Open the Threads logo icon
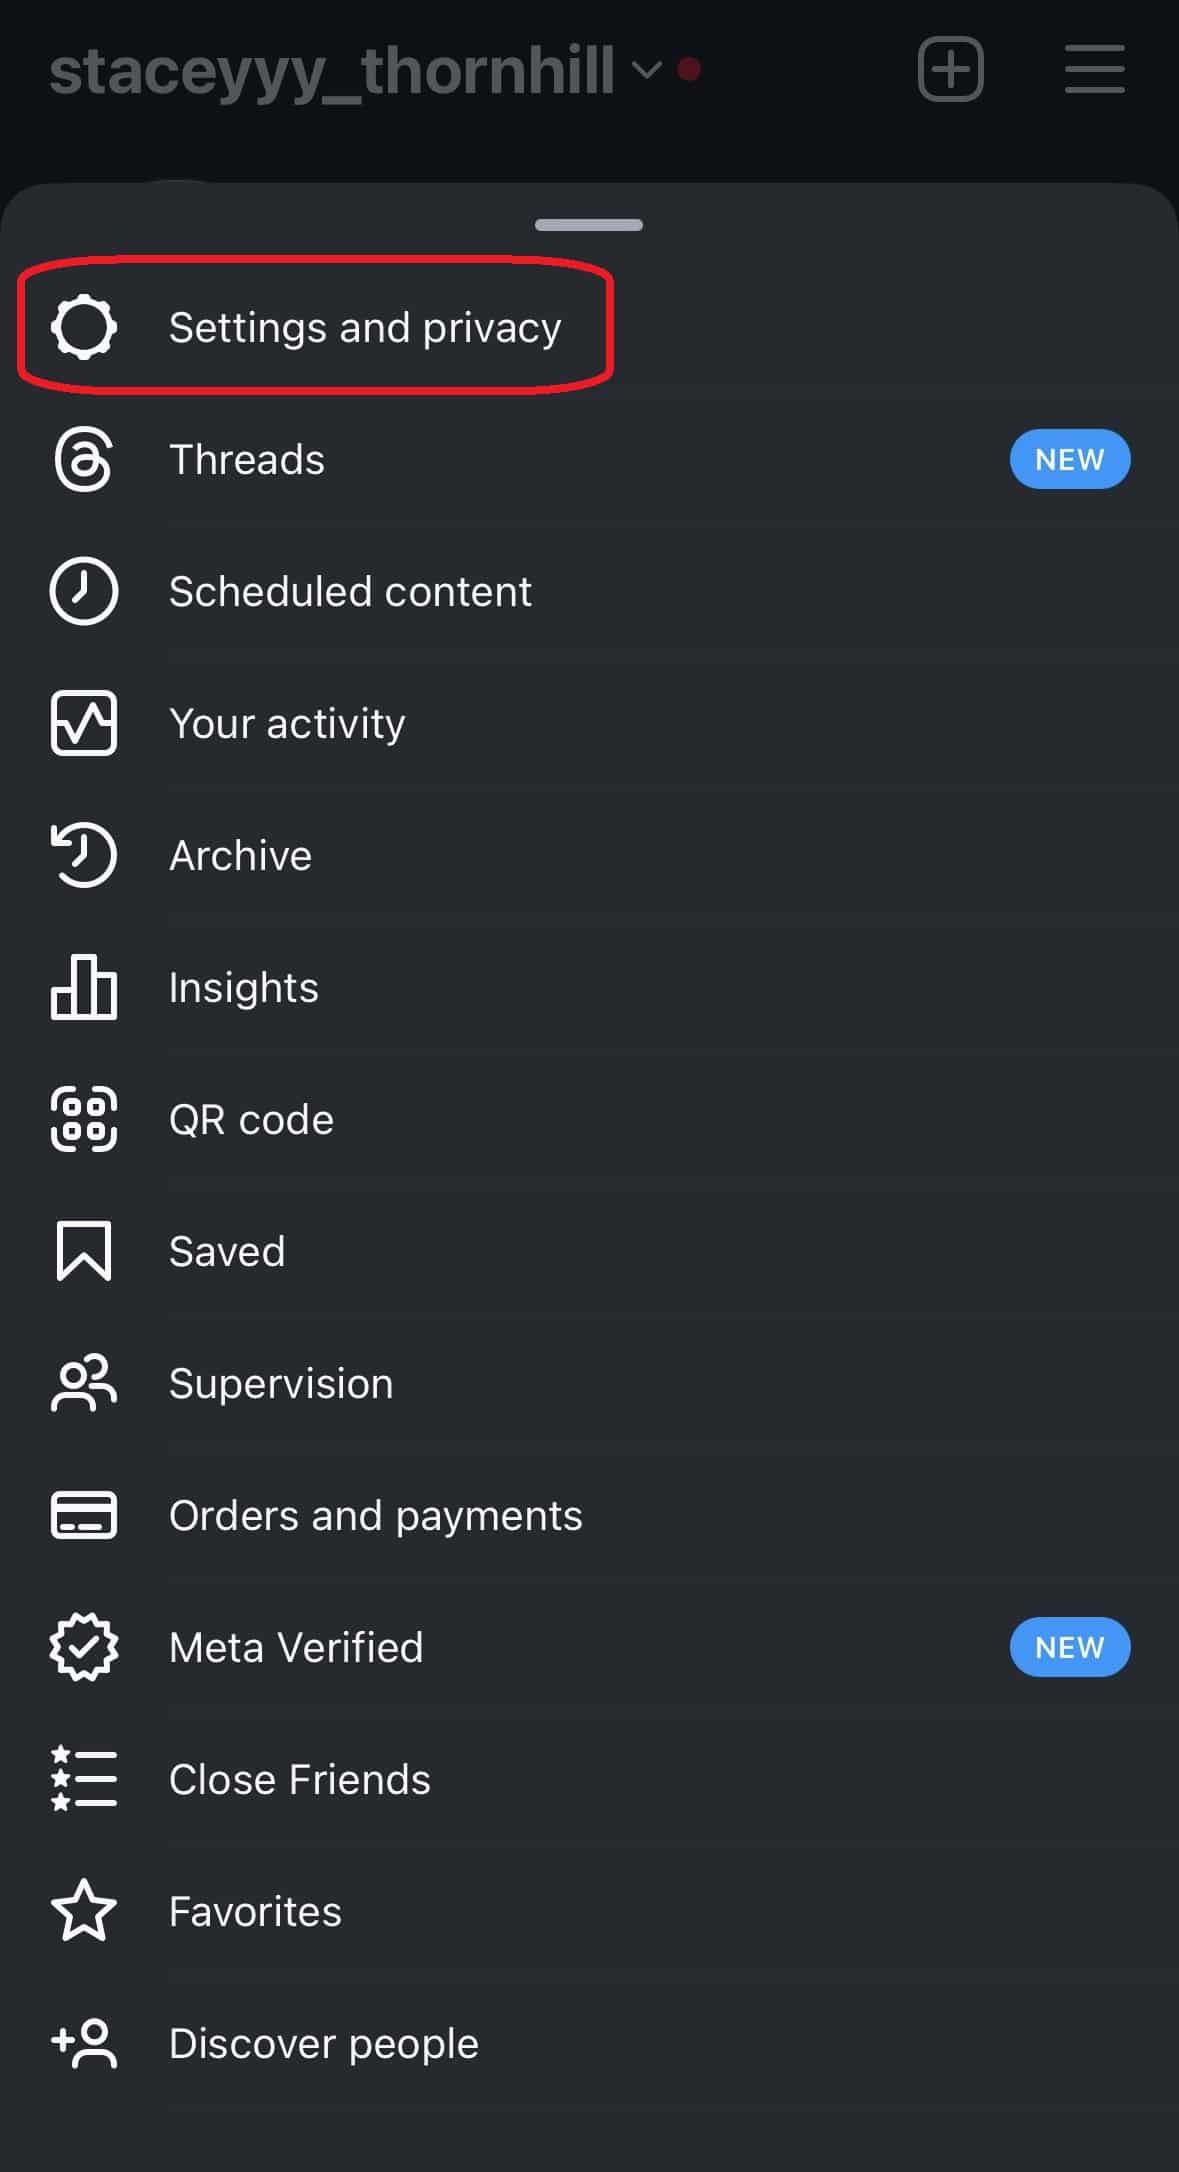Image resolution: width=1179 pixels, height=2172 pixels. [84, 460]
